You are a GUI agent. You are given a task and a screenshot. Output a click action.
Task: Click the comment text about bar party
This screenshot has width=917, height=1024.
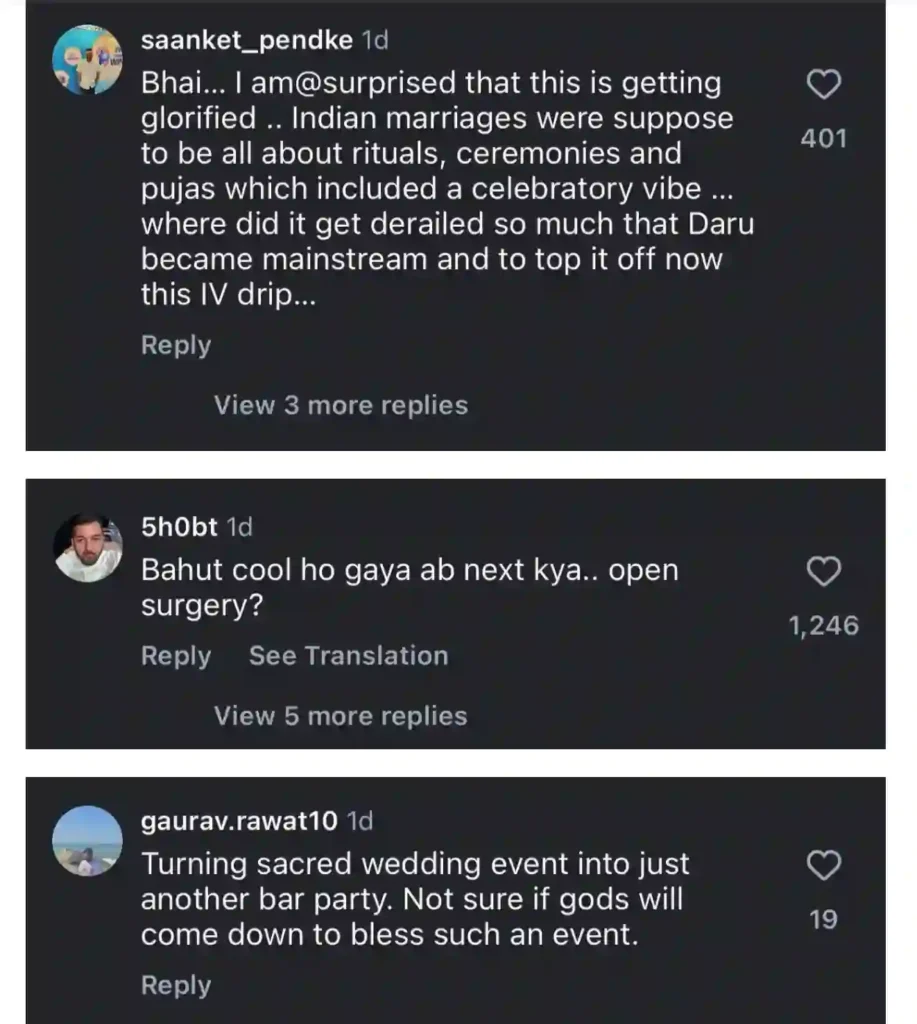tap(414, 899)
